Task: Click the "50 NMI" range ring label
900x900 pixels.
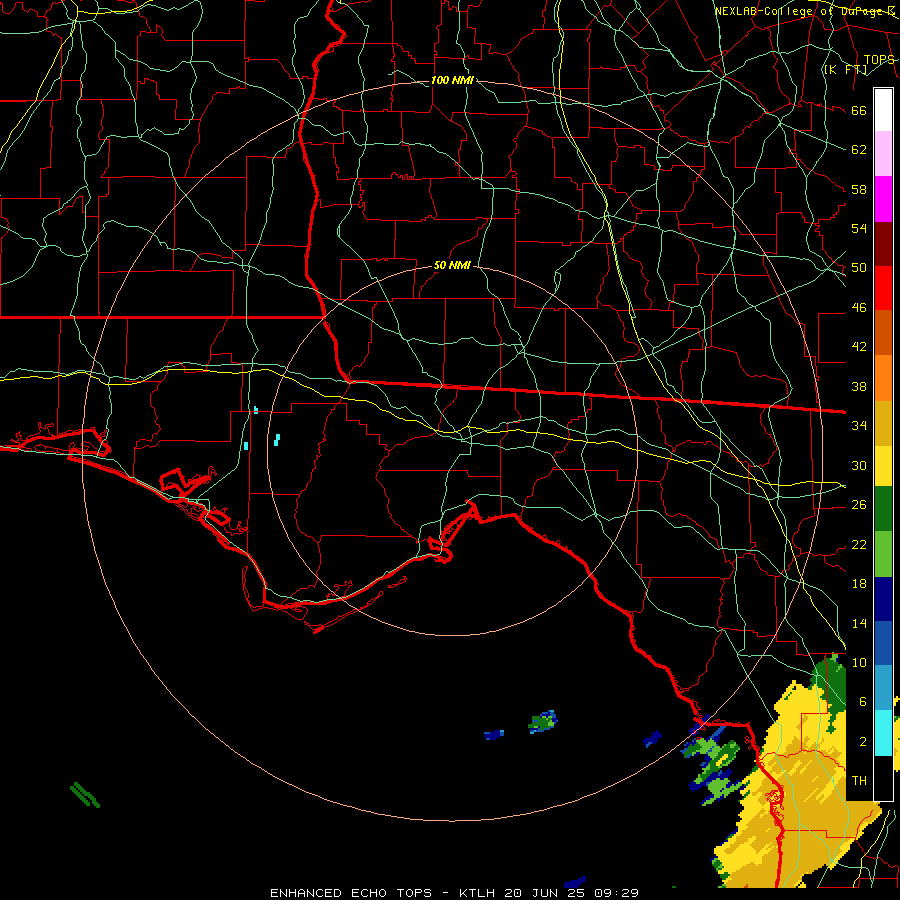Action: 452,265
